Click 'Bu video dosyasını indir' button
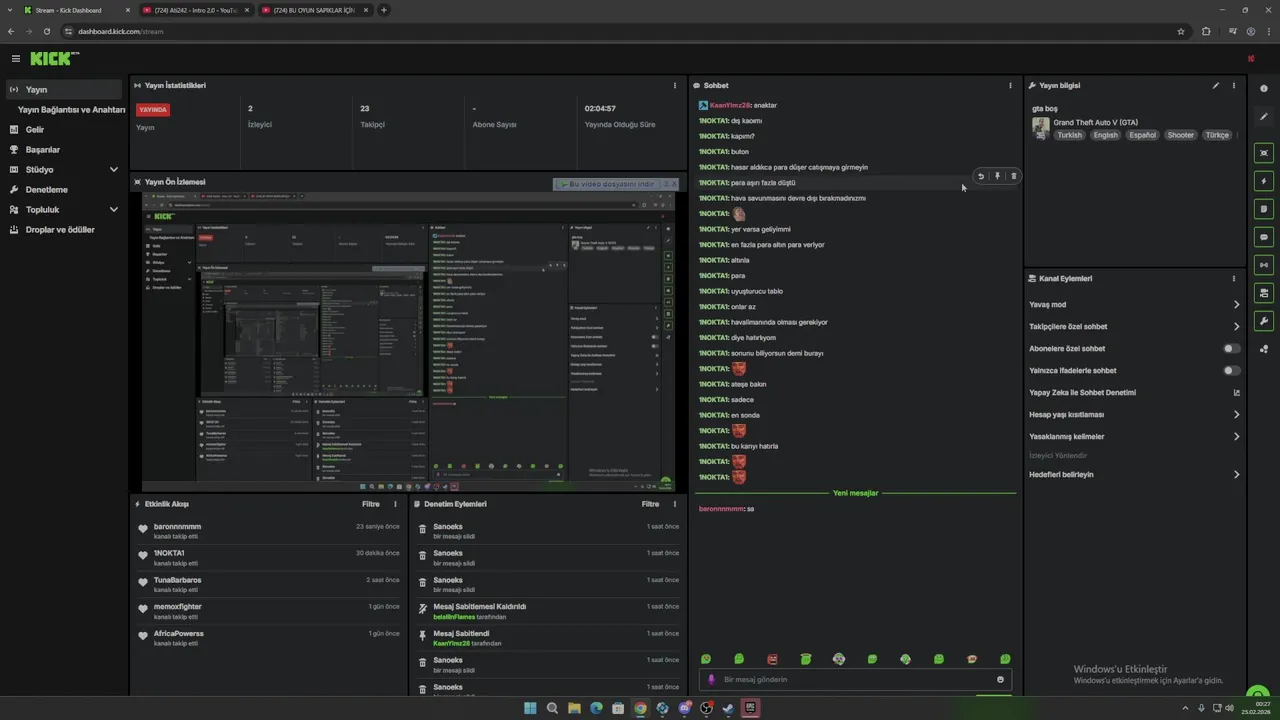The image size is (1280, 720). [x=607, y=184]
